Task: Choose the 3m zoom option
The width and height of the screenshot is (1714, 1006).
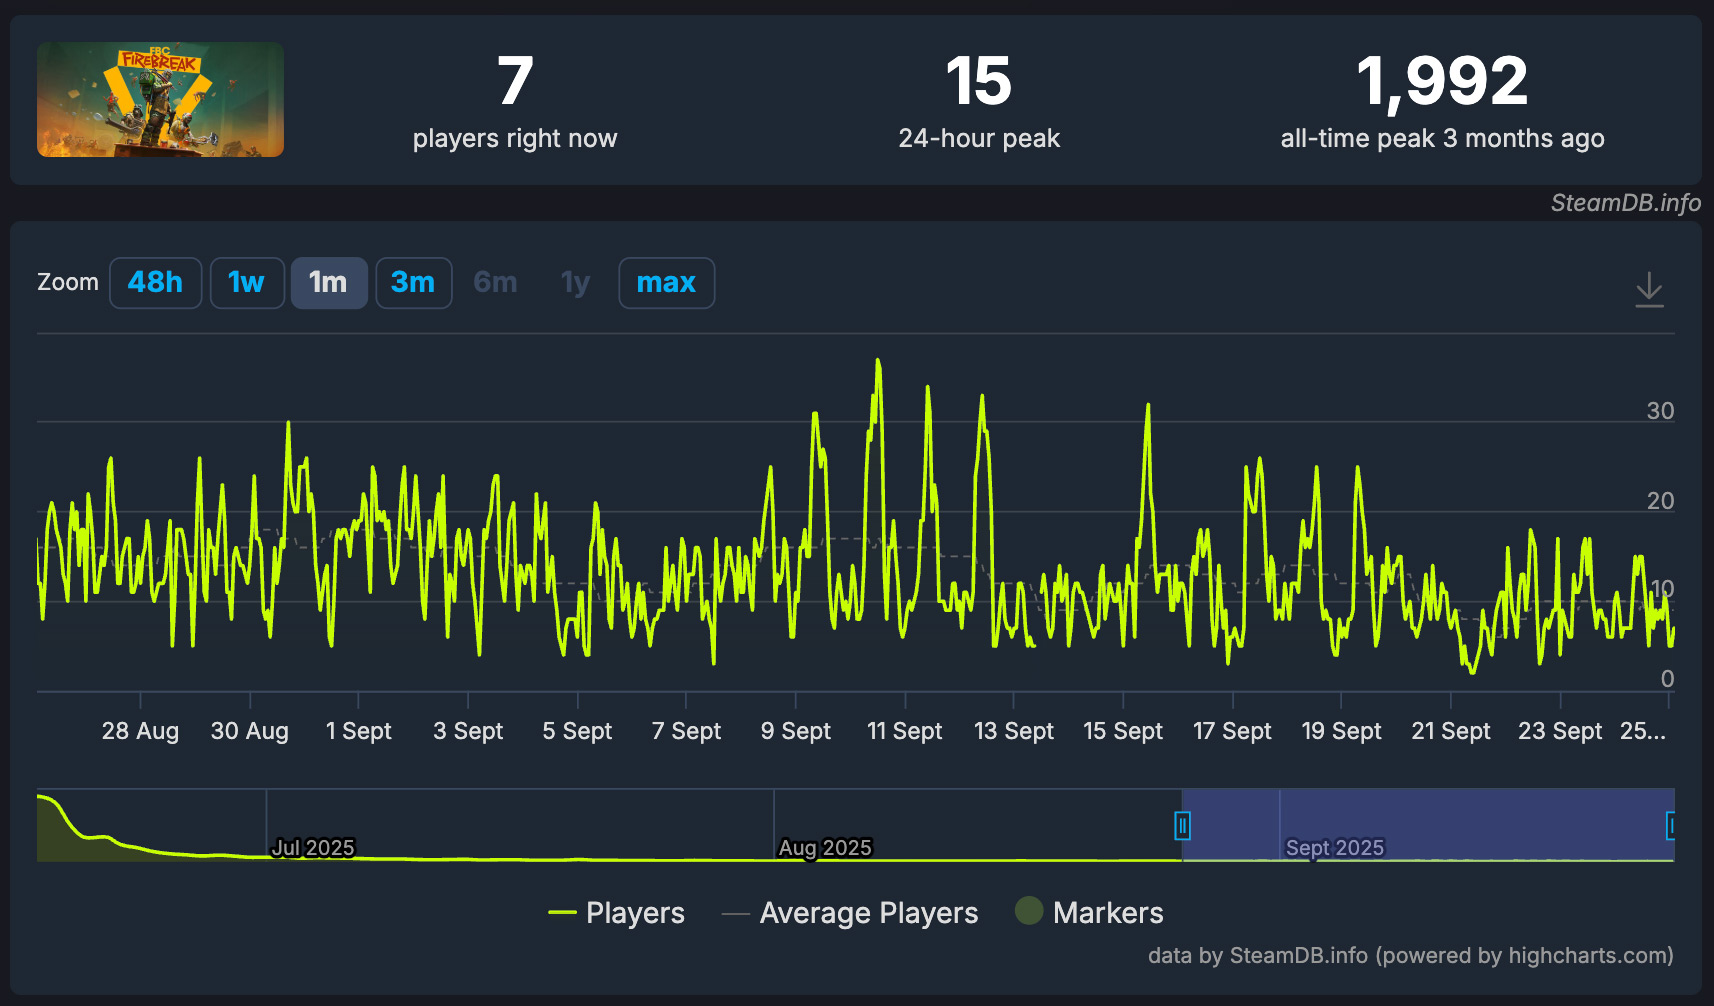Action: (x=413, y=283)
